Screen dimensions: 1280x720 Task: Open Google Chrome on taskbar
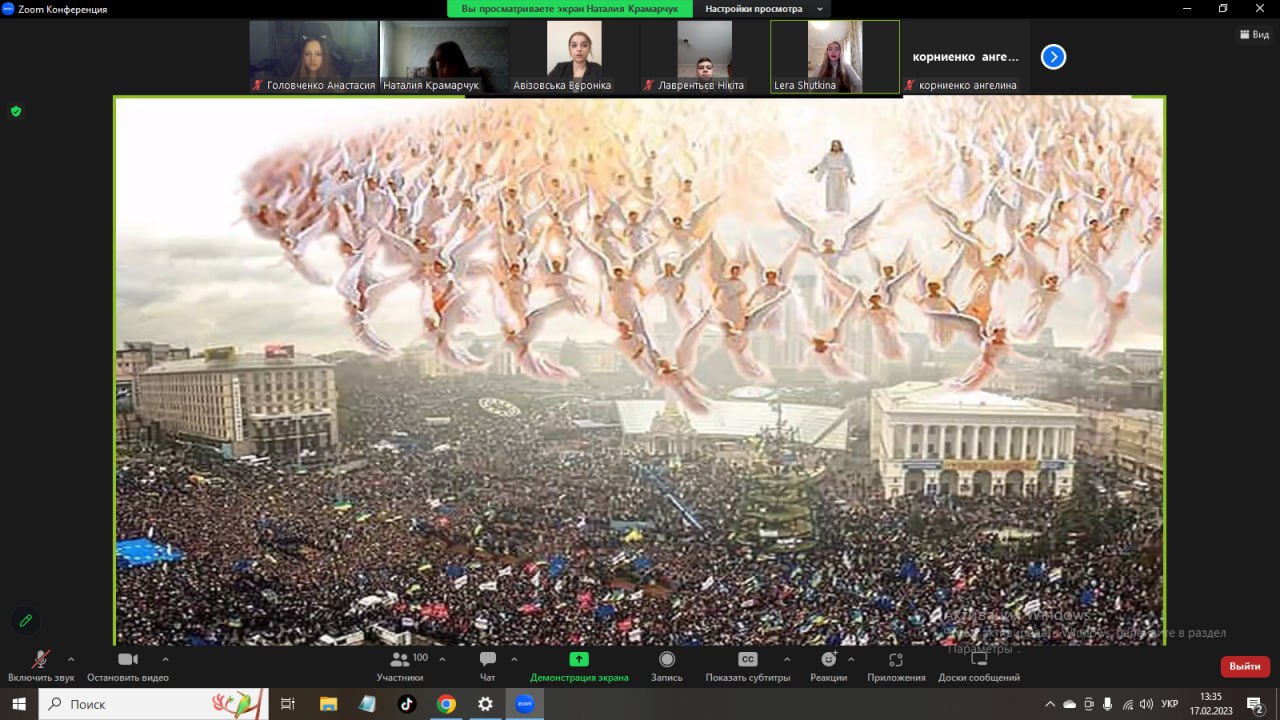(446, 704)
